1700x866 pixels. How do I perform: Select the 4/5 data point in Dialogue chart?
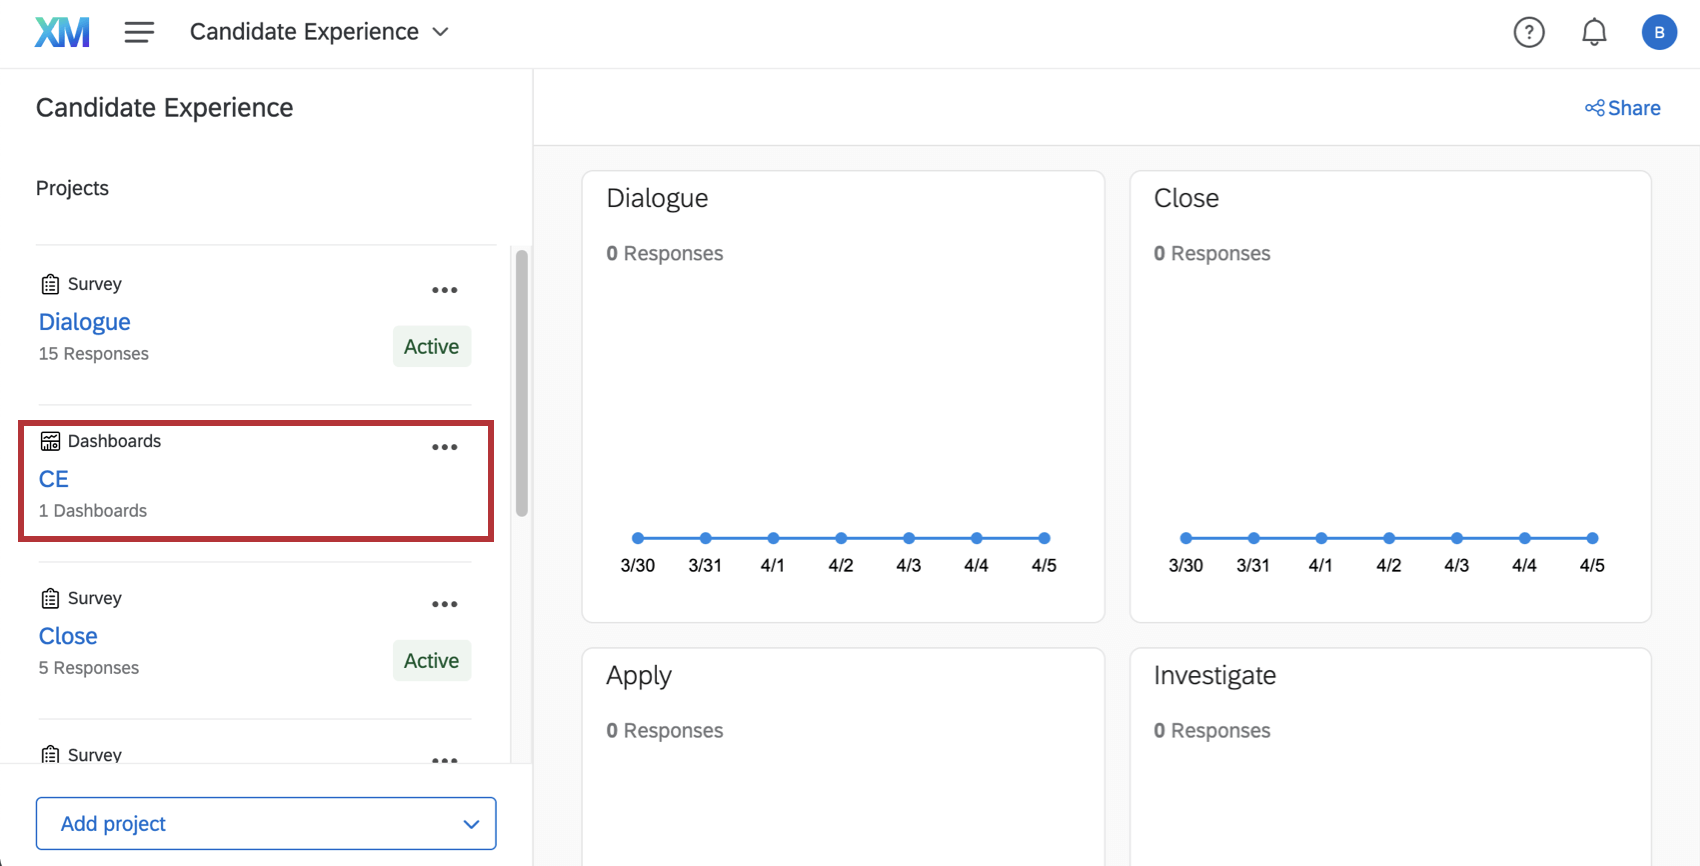tap(1044, 538)
